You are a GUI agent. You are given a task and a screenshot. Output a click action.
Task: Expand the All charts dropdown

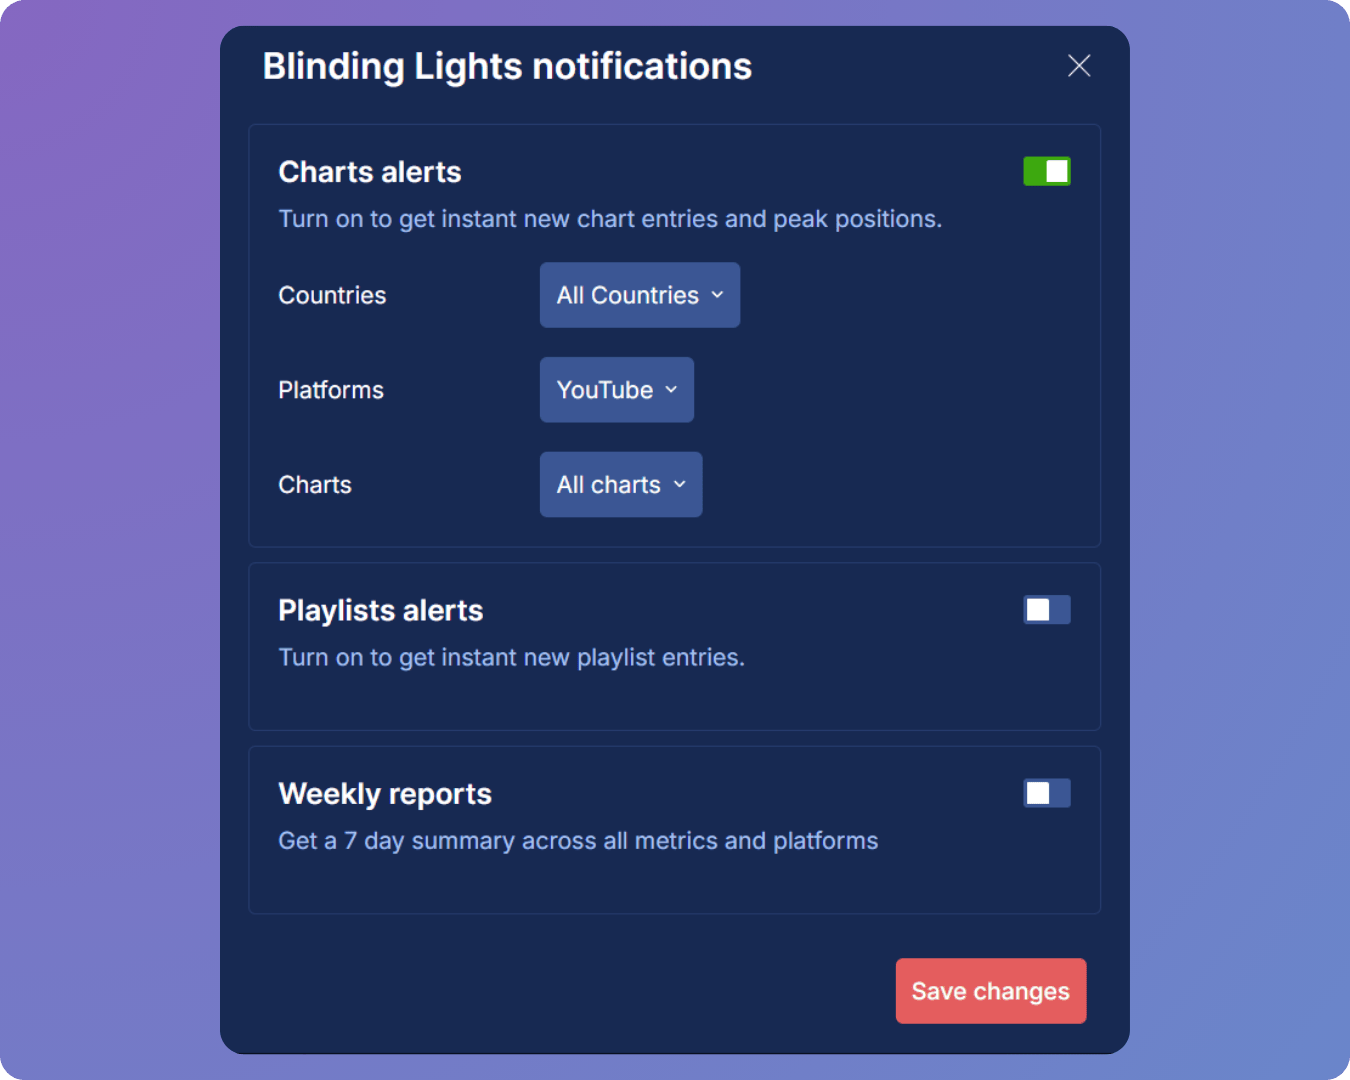click(620, 485)
